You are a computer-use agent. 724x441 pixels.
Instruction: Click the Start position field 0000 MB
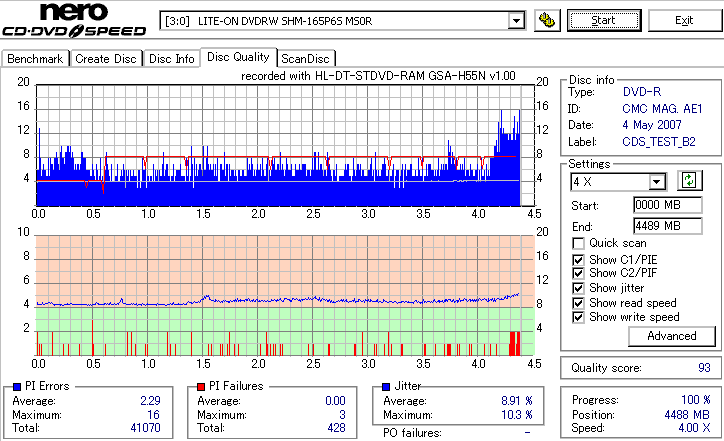(x=668, y=205)
